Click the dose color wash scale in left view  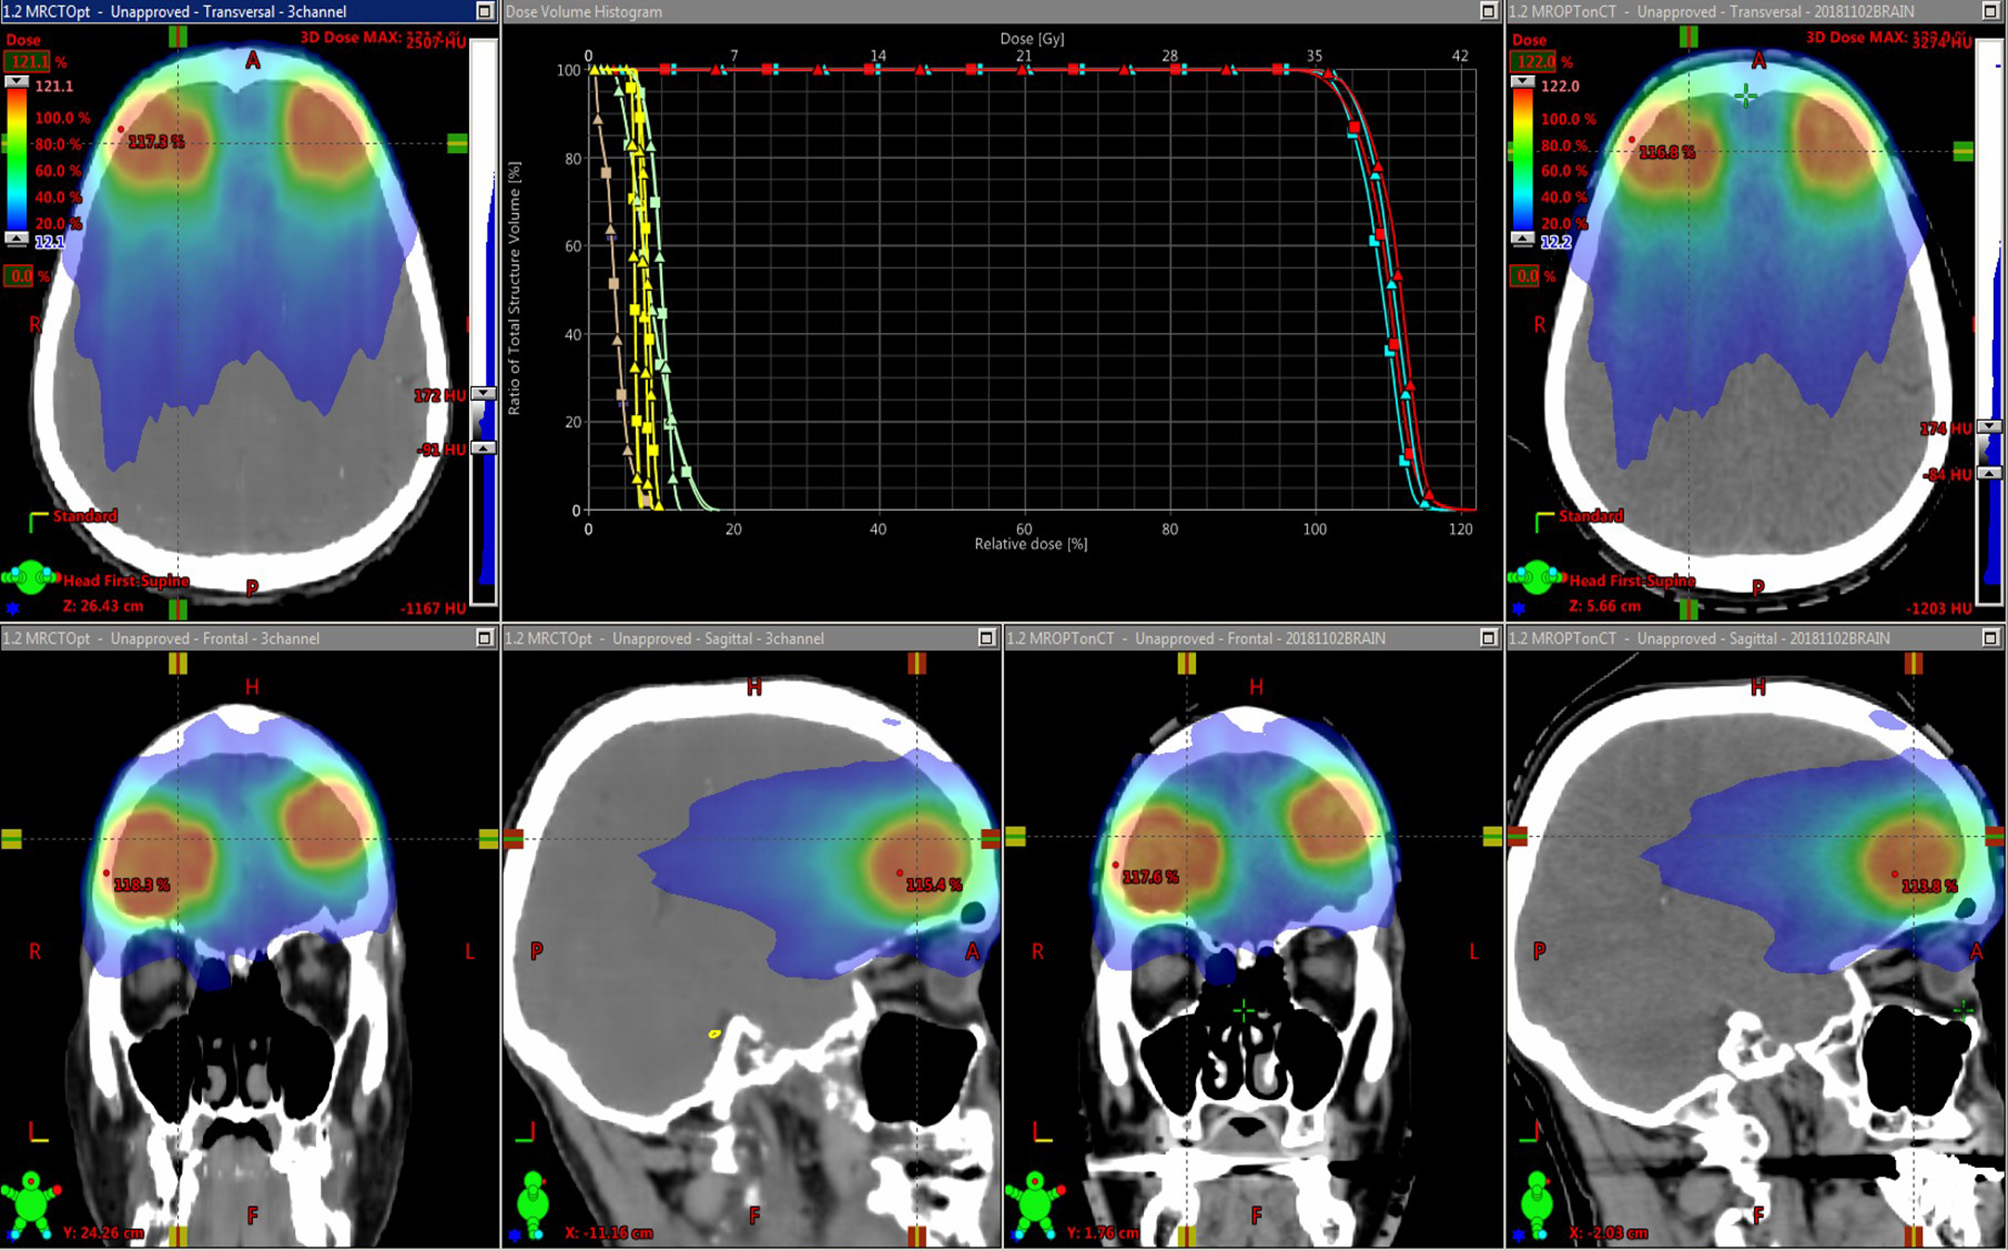(17, 160)
